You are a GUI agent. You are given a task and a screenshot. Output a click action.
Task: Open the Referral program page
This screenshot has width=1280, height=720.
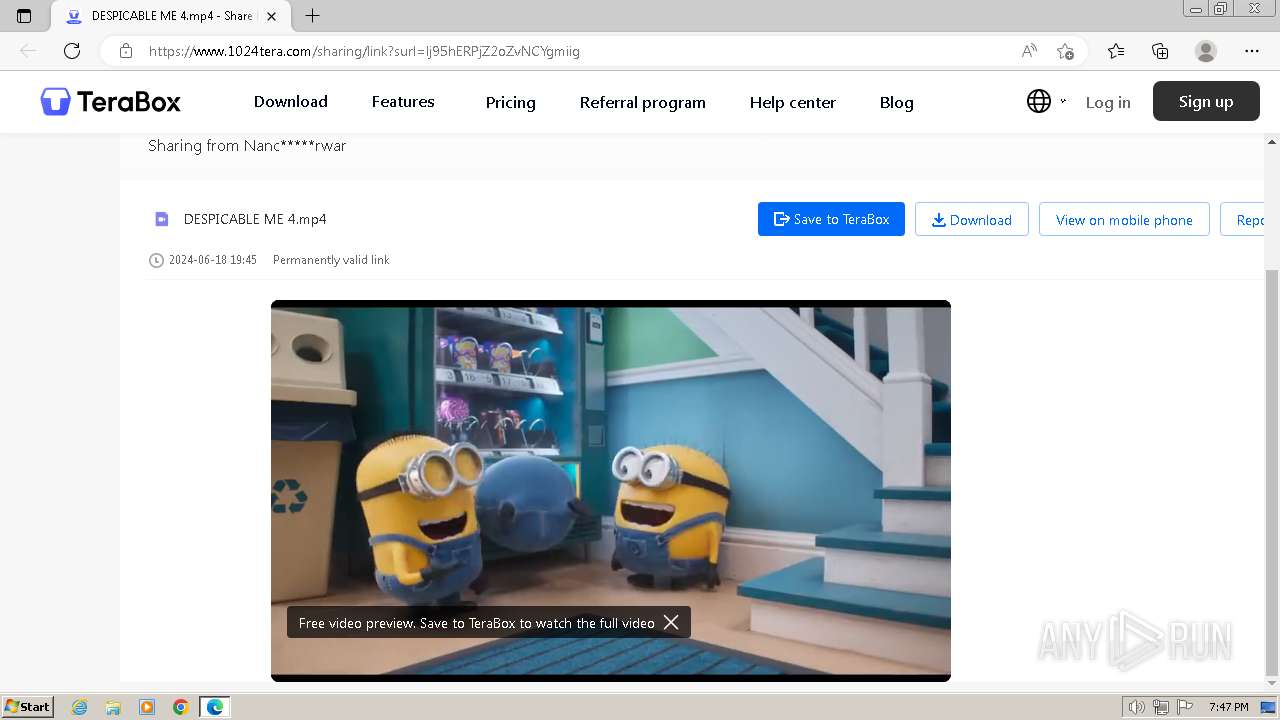[x=643, y=102]
